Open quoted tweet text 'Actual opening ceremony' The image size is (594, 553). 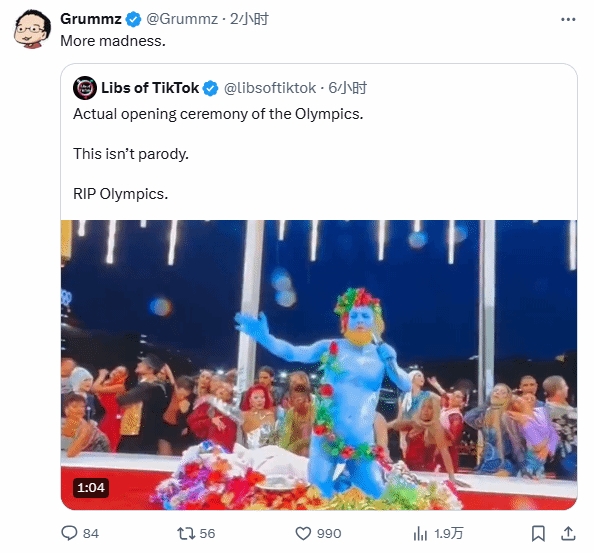point(218,114)
